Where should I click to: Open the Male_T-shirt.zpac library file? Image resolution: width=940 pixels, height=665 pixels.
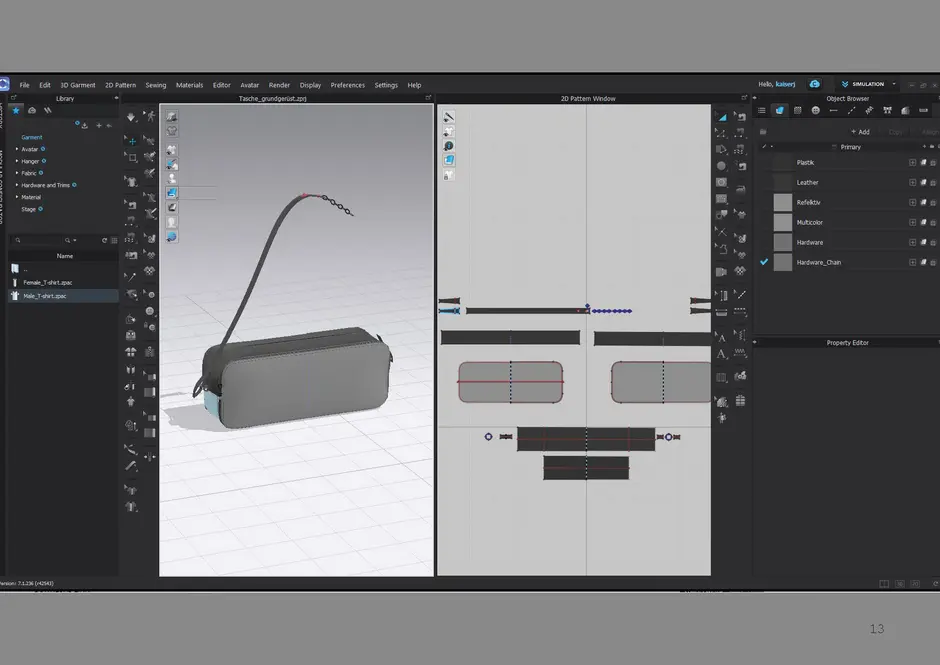pyautogui.click(x=45, y=296)
